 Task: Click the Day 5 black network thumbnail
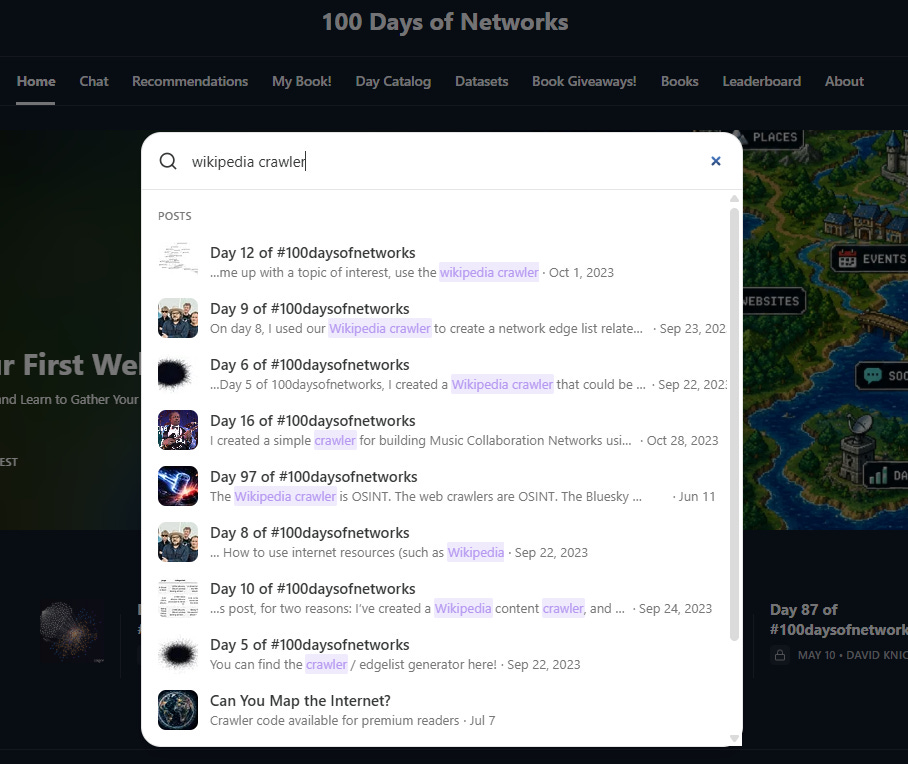(x=178, y=654)
